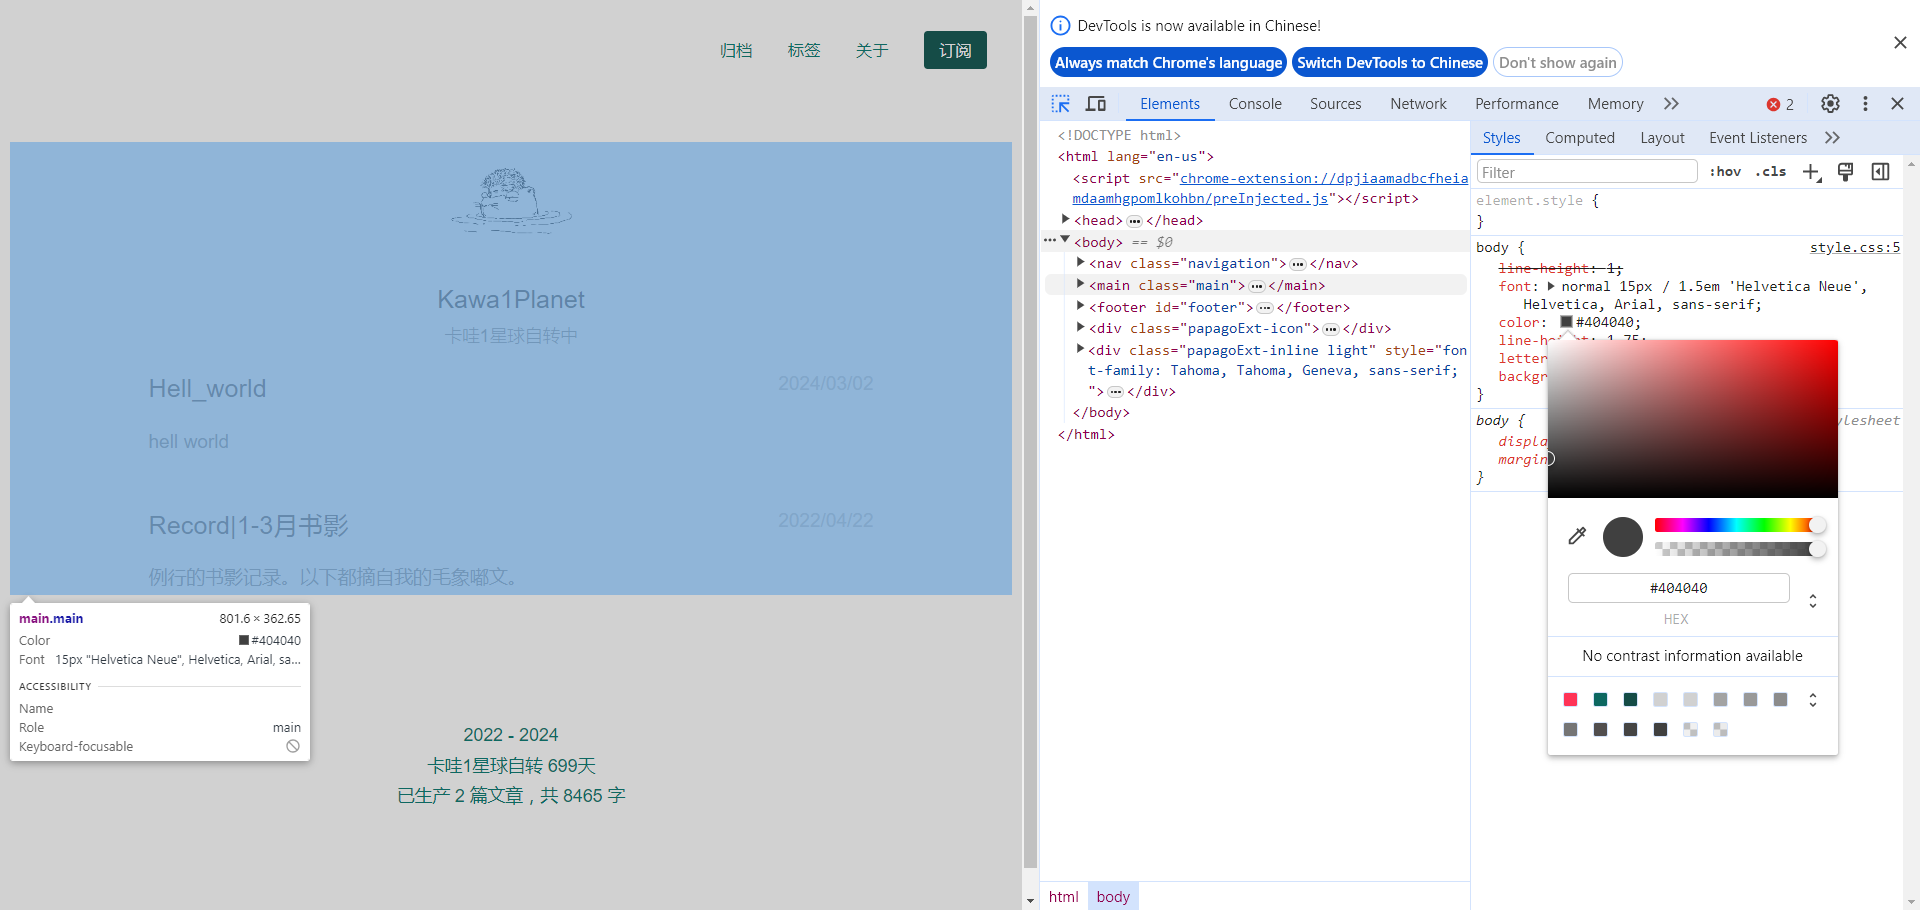This screenshot has height=910, width=1920.
Task: Click Switch DevTools to Chinese button
Action: (x=1389, y=63)
